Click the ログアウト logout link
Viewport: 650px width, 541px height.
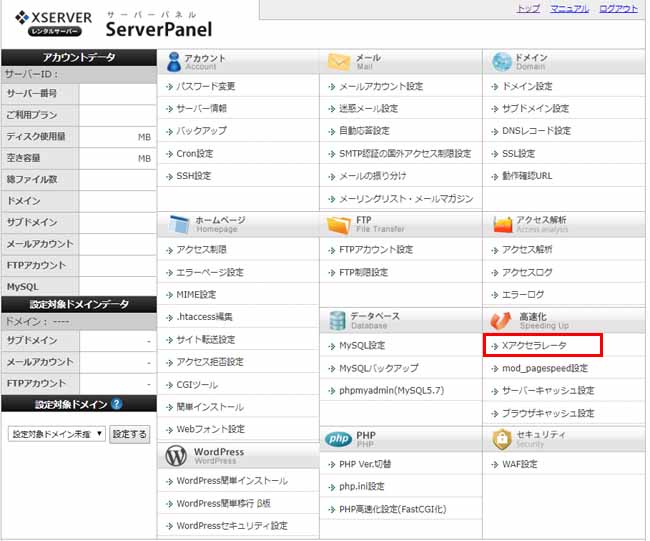618,8
